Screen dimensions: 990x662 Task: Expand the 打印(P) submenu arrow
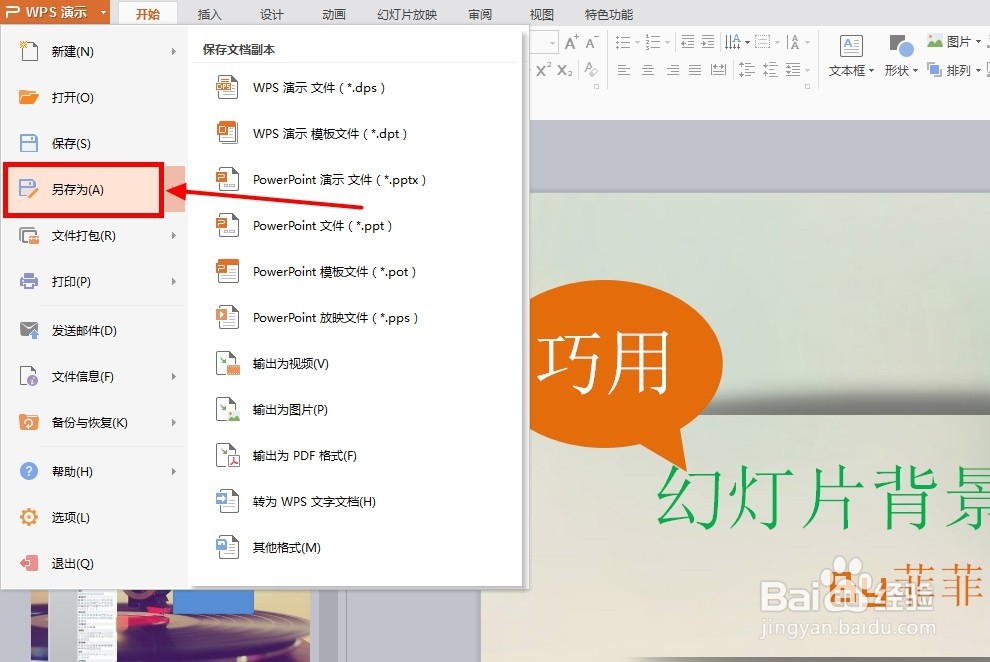pos(174,281)
